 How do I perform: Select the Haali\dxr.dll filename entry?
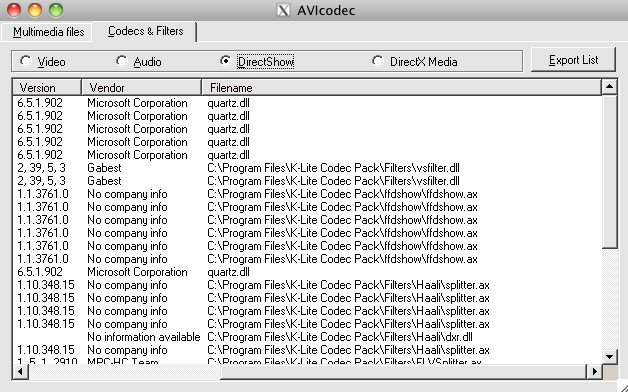340,337
